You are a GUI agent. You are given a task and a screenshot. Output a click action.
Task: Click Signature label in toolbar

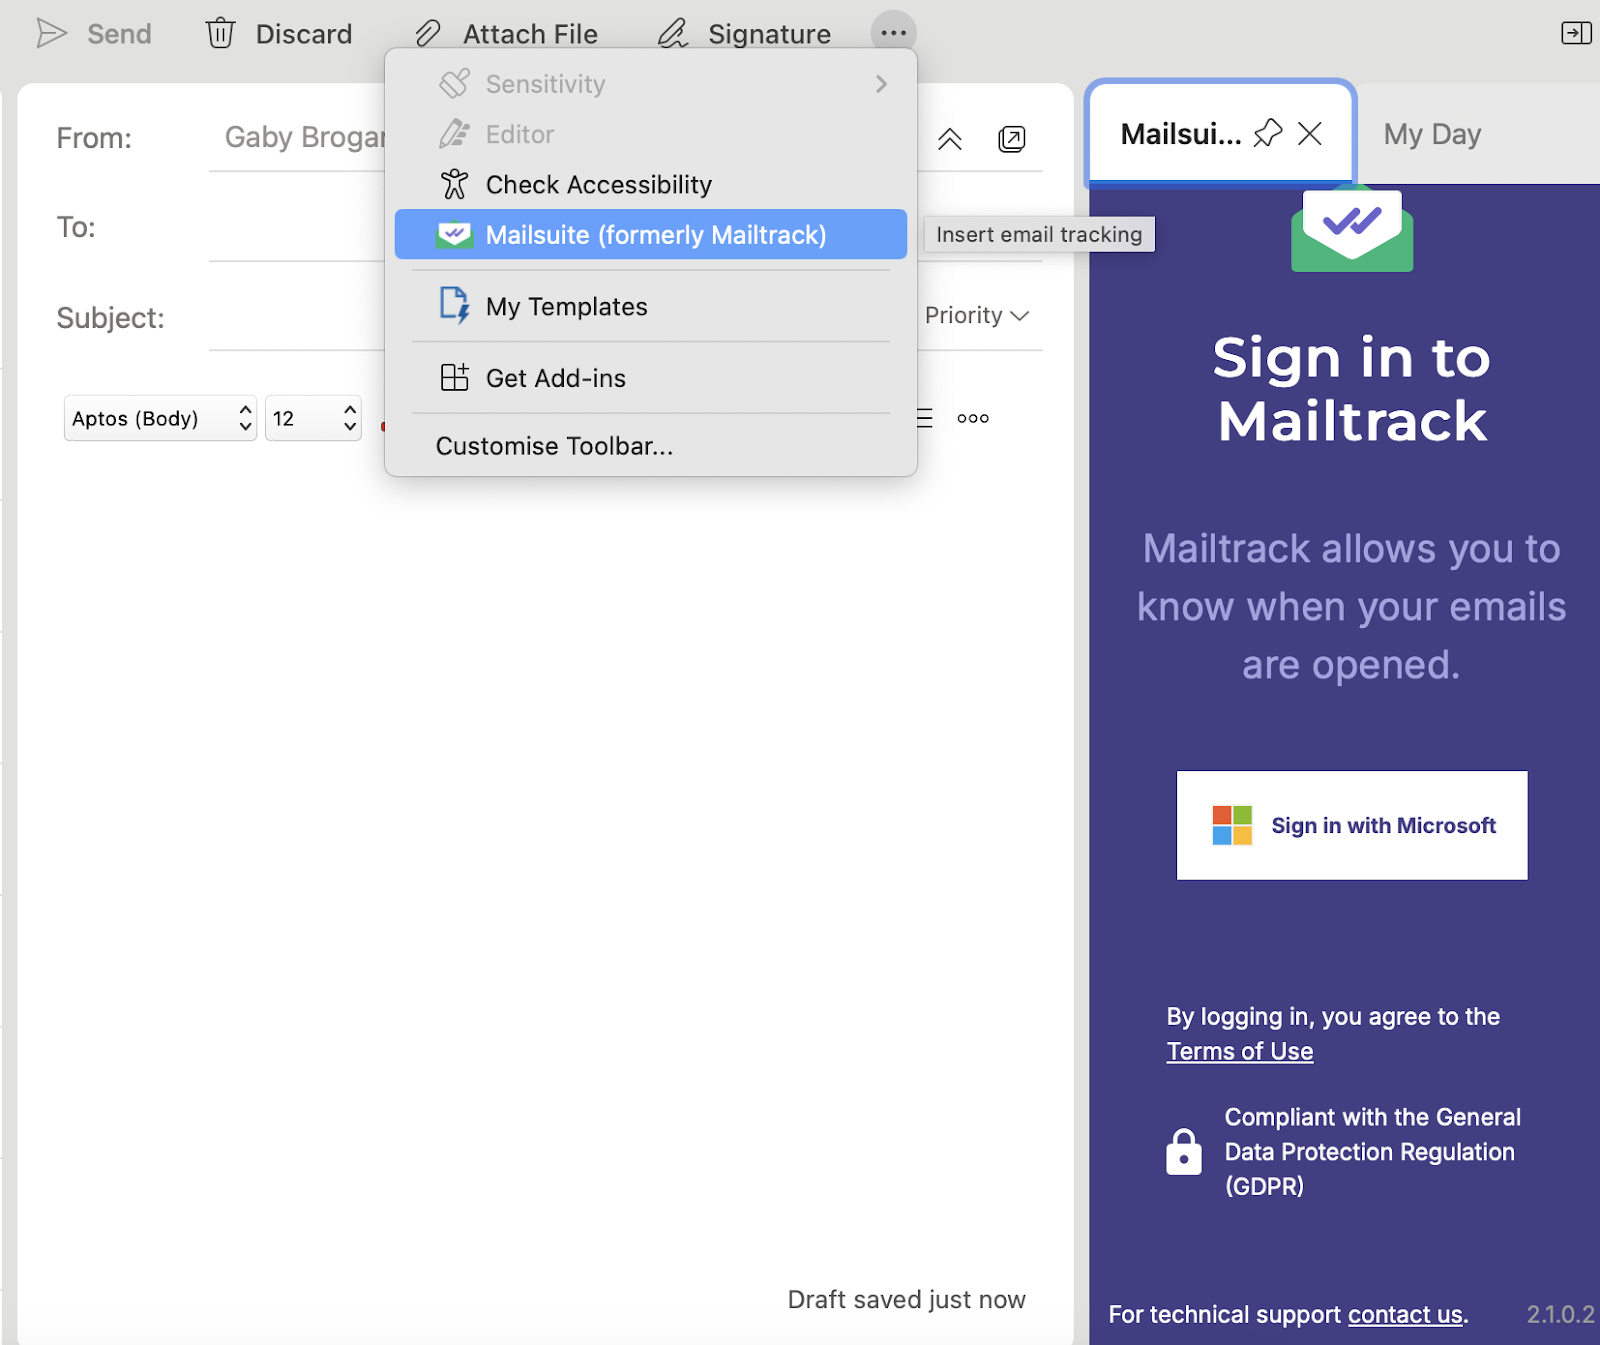click(x=769, y=34)
